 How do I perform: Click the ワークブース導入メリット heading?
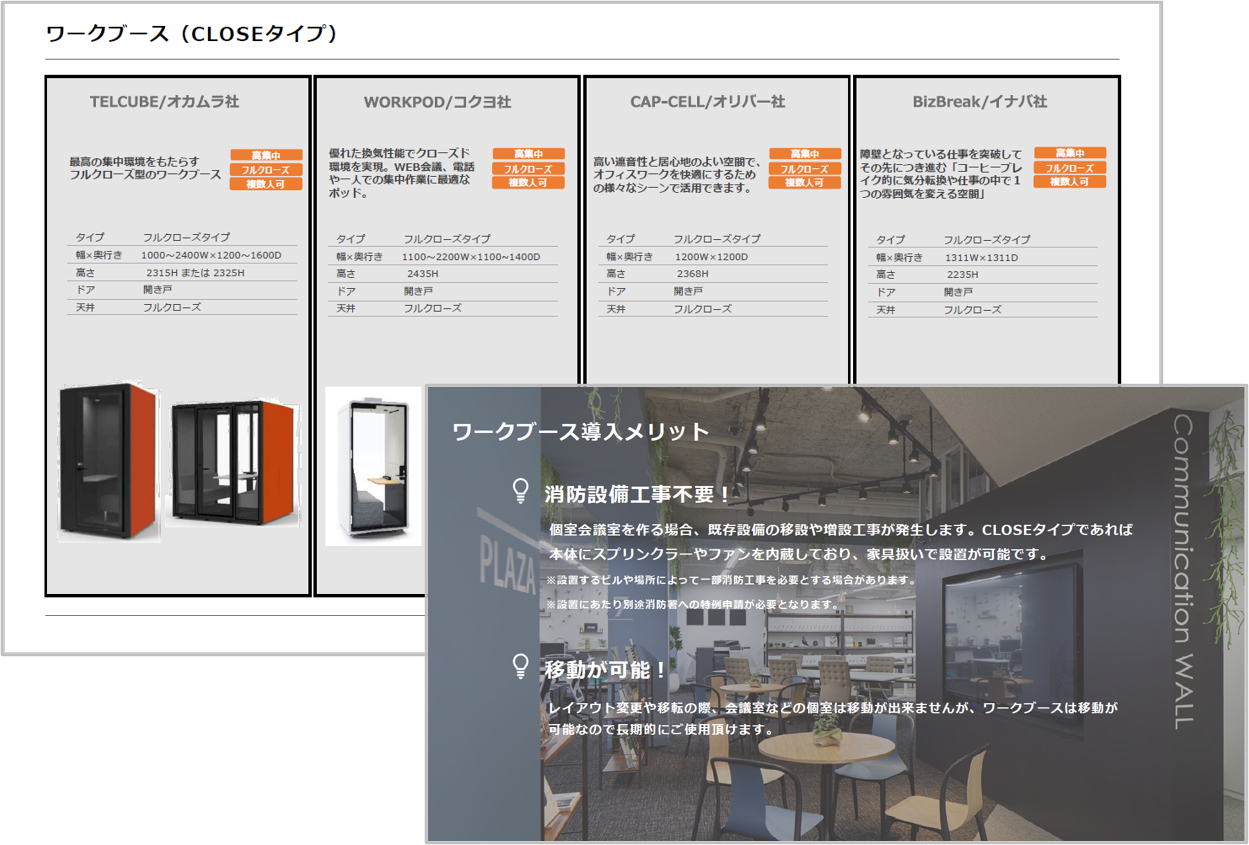pos(581,432)
